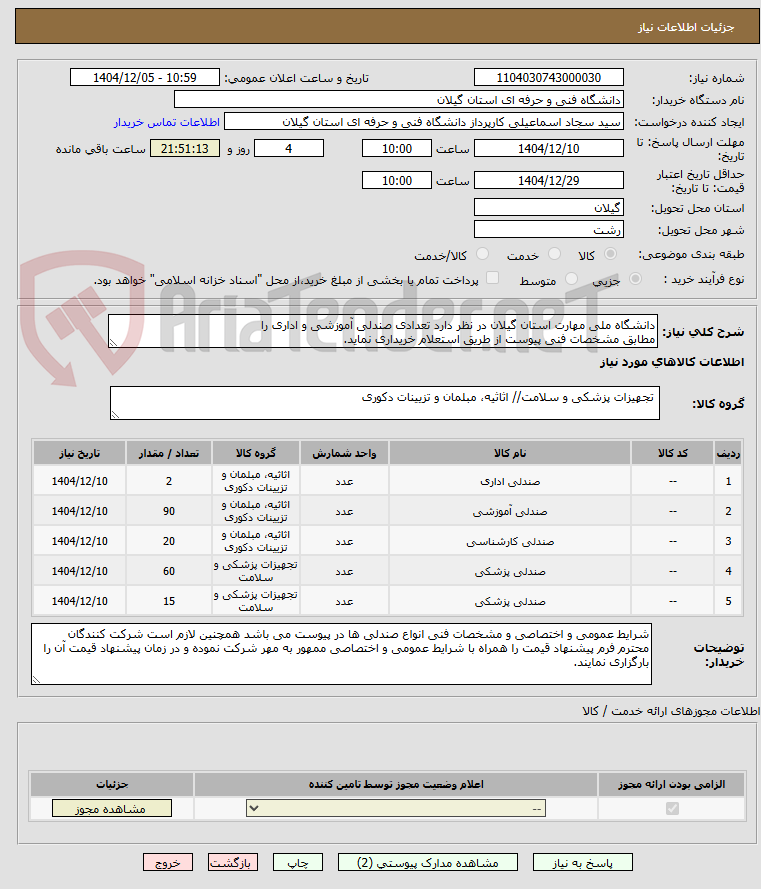
Task: Click quantity 15 in the table
Action: click(x=169, y=602)
